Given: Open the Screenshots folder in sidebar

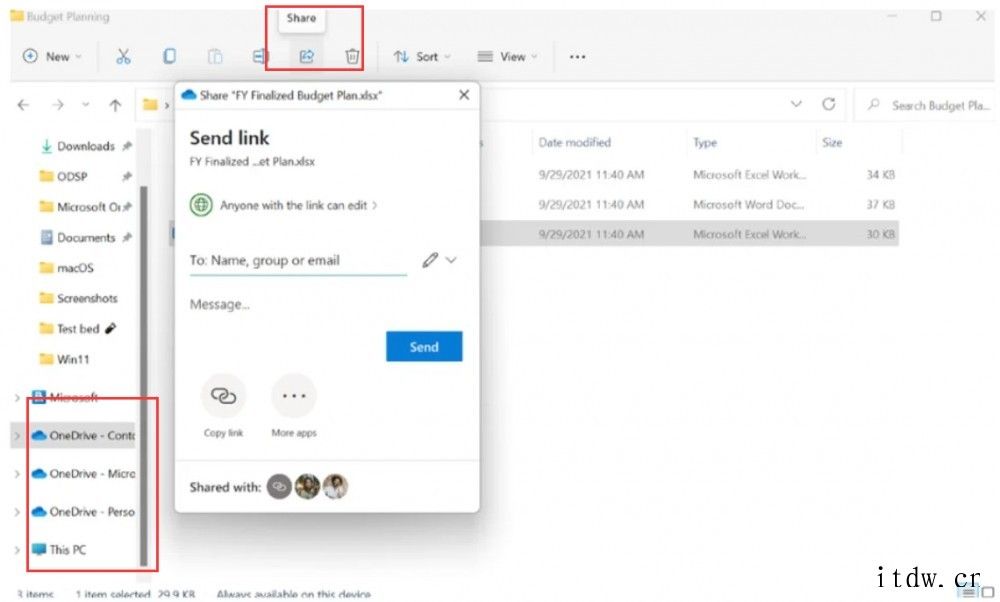Looking at the screenshot, I should point(79,298).
